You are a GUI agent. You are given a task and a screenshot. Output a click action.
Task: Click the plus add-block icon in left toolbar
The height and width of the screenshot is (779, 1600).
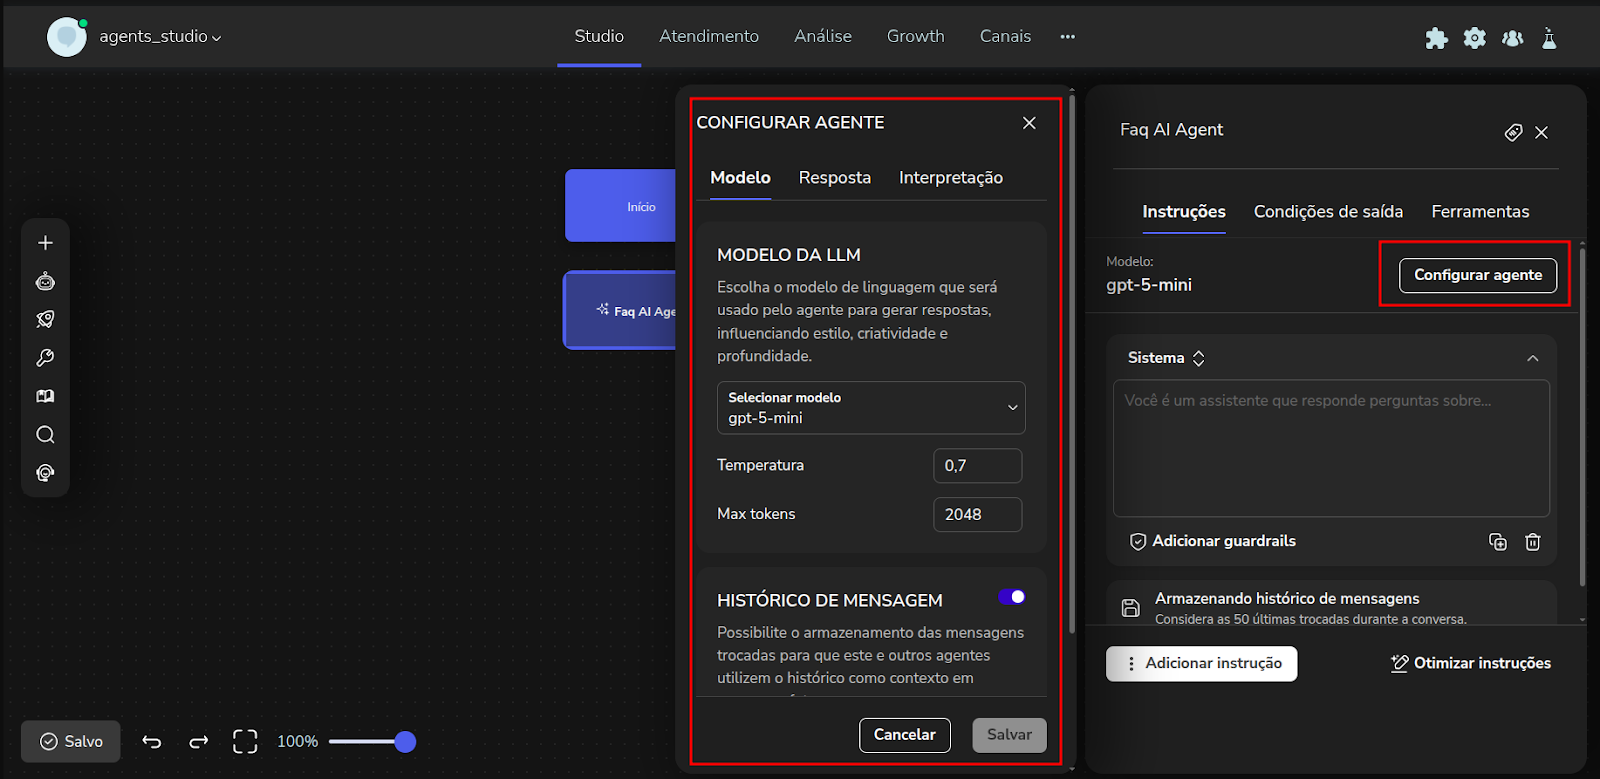pyautogui.click(x=45, y=243)
